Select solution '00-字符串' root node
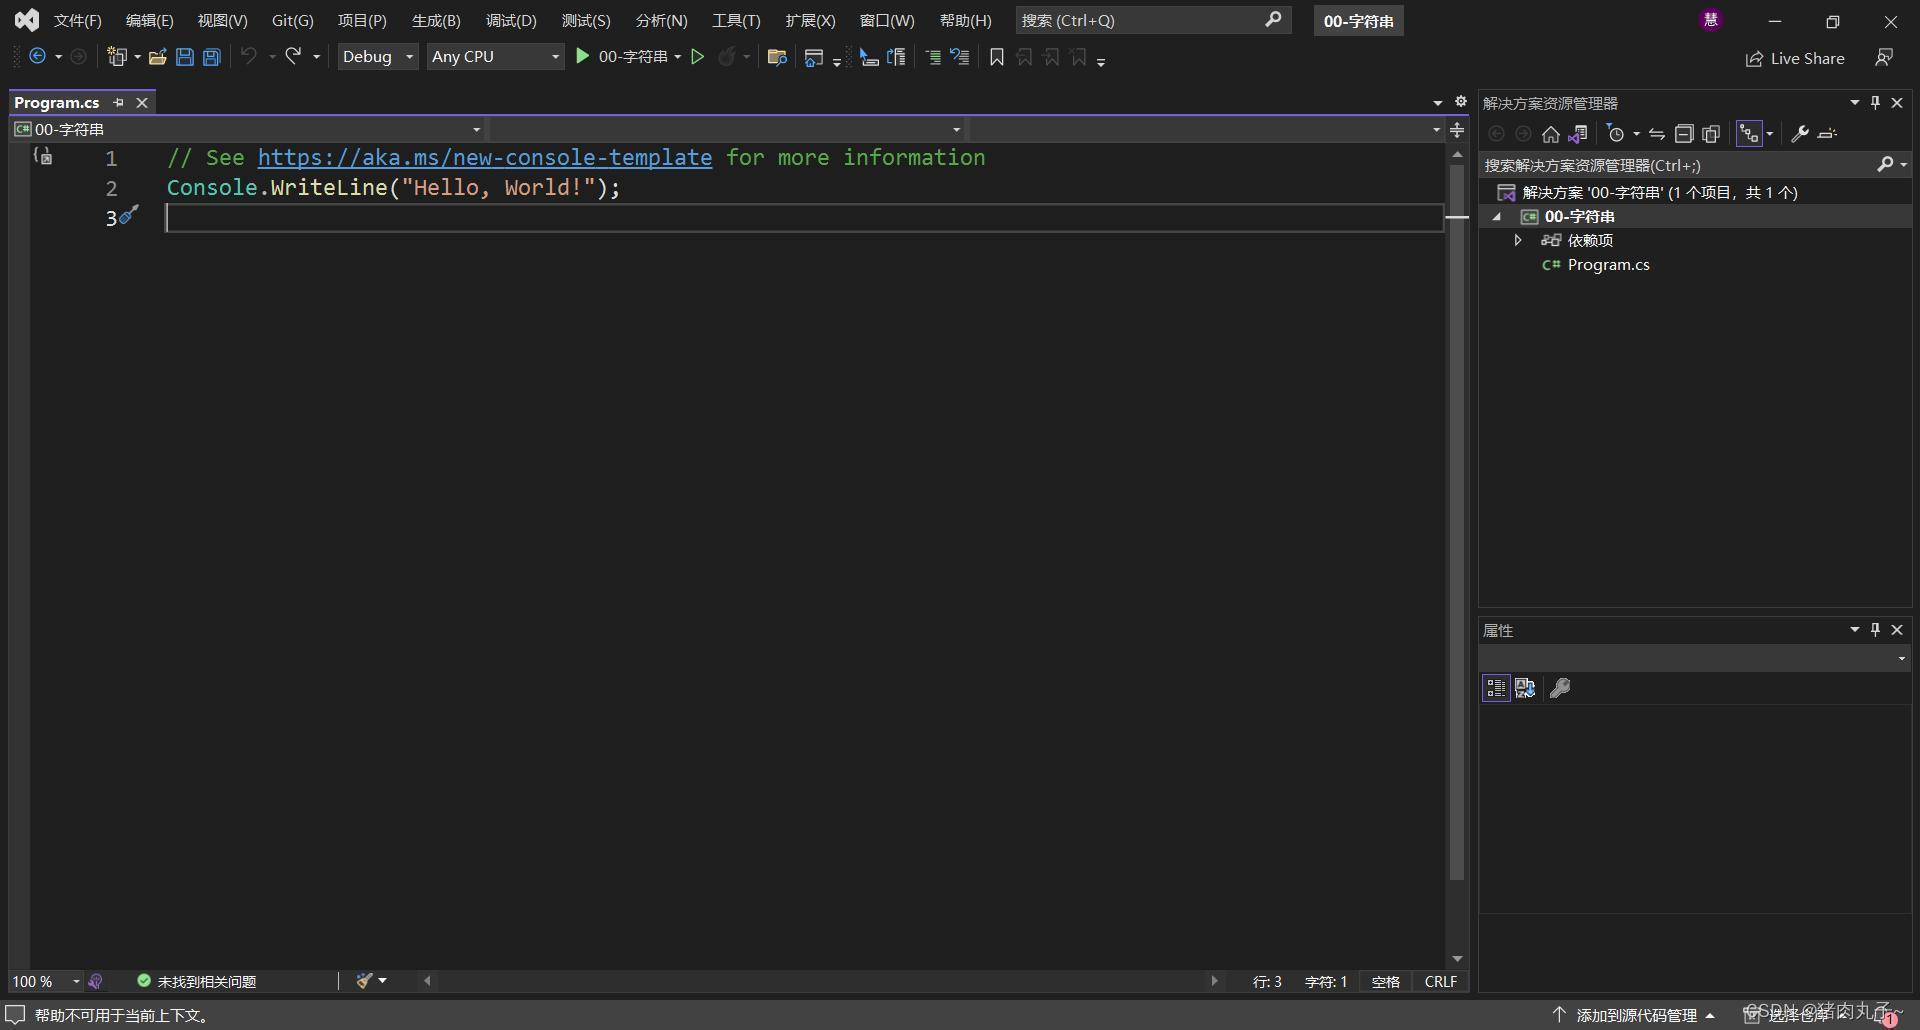This screenshot has width=1920, height=1030. [x=1659, y=193]
